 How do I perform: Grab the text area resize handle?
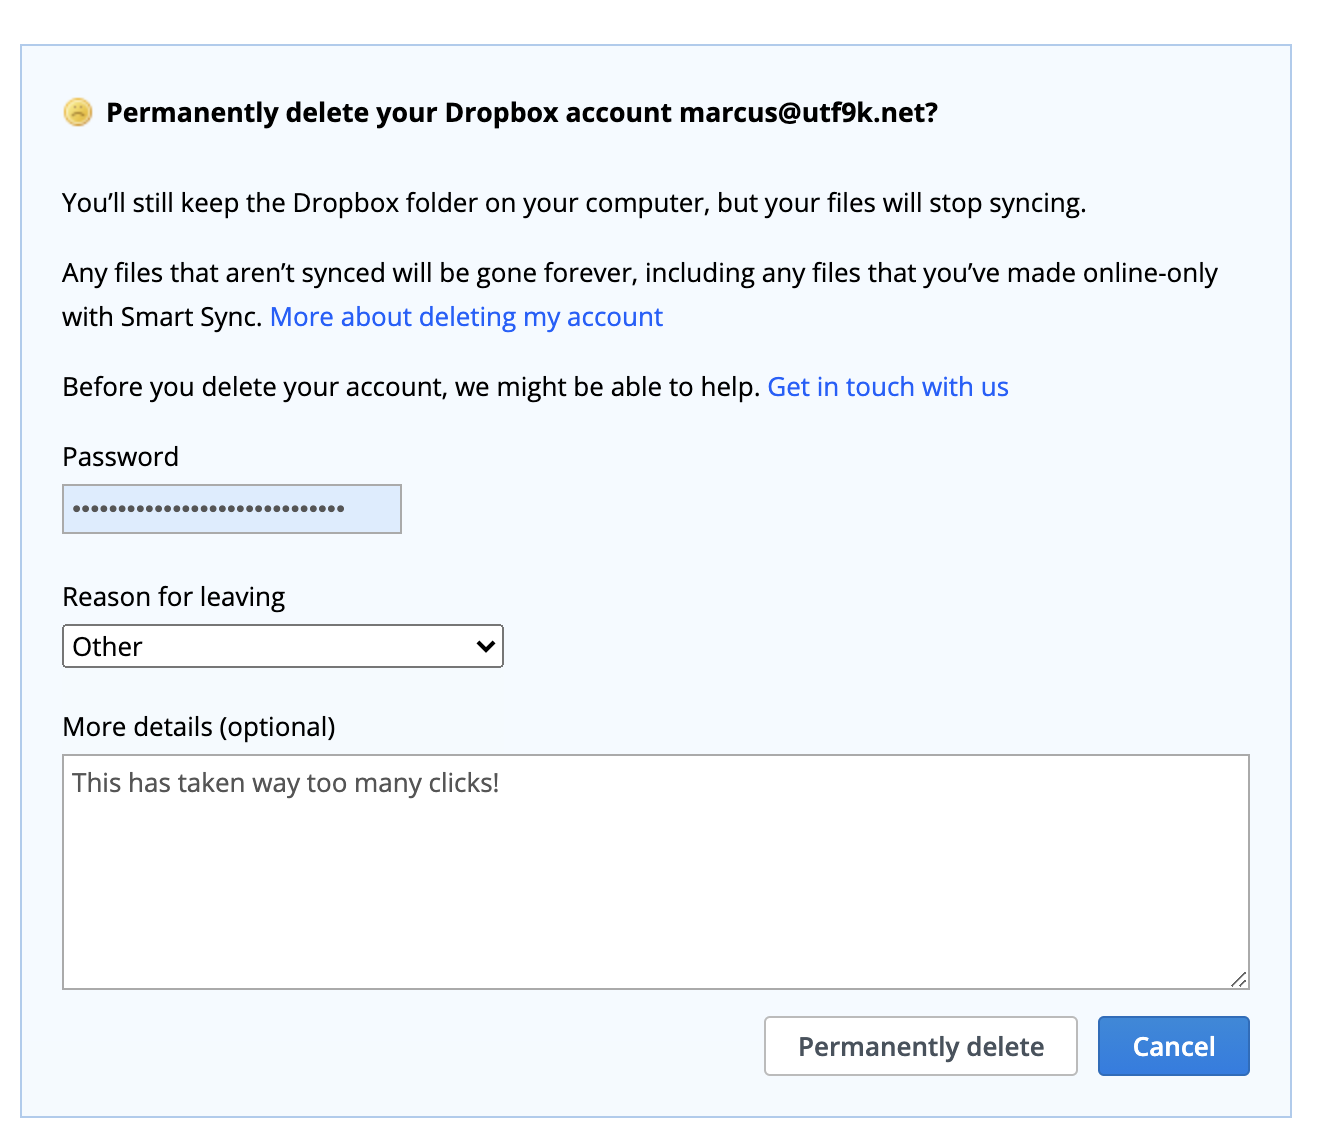(1239, 979)
